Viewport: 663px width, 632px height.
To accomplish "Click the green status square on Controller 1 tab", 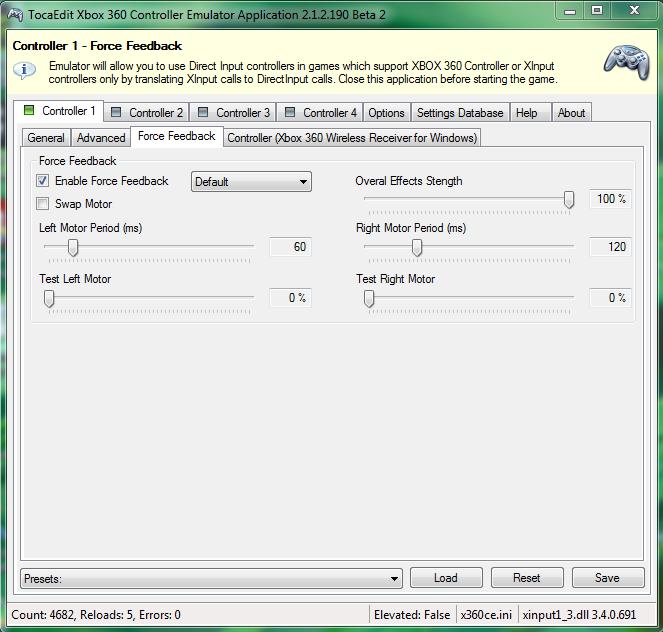I will pos(29,110).
